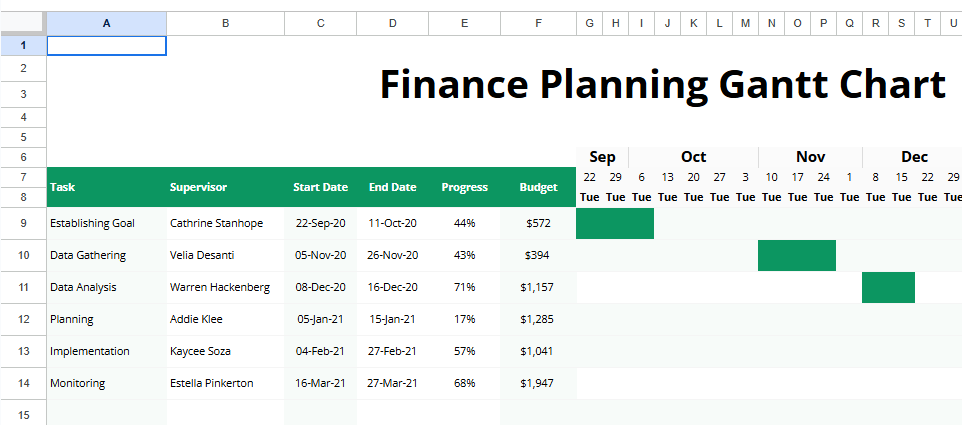
Task: Select the green Data Analysis Gantt bar
Action: 888,287
